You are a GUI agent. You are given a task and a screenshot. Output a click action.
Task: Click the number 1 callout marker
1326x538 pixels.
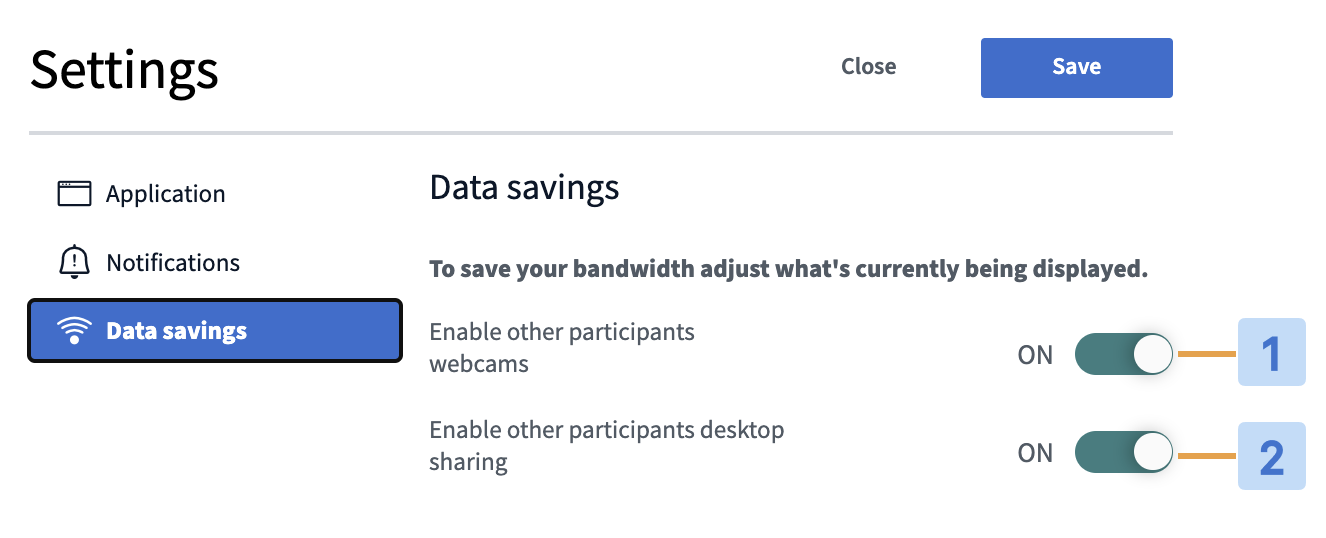pos(1271,353)
